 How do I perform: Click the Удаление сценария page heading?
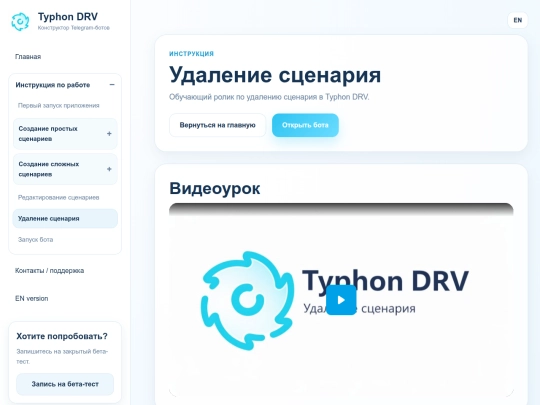pos(275,74)
